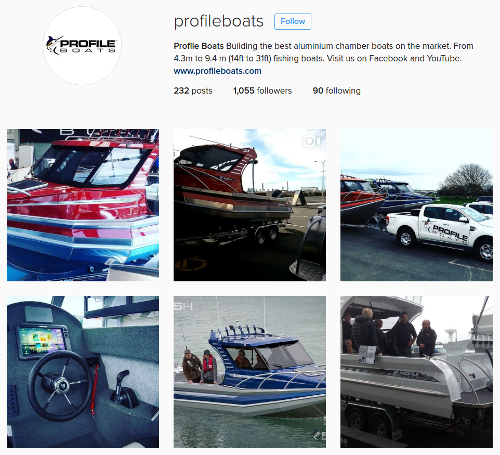Open the 90 following list
The image size is (500, 455).
click(x=336, y=91)
